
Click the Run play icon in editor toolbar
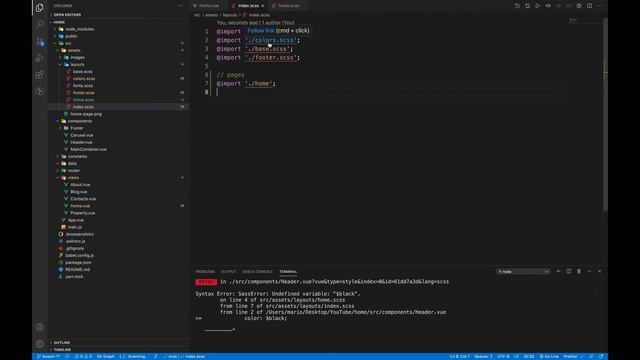(x=538, y=6)
